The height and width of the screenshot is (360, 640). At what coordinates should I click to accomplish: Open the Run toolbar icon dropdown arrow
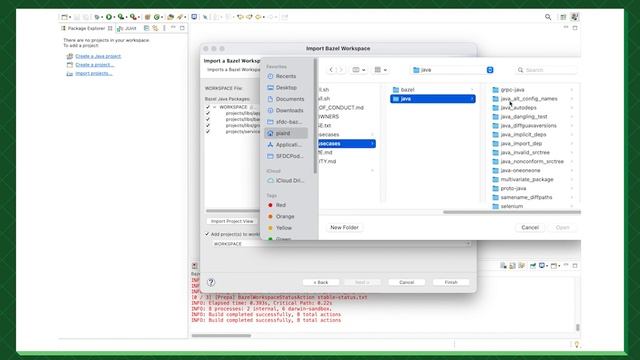point(114,18)
